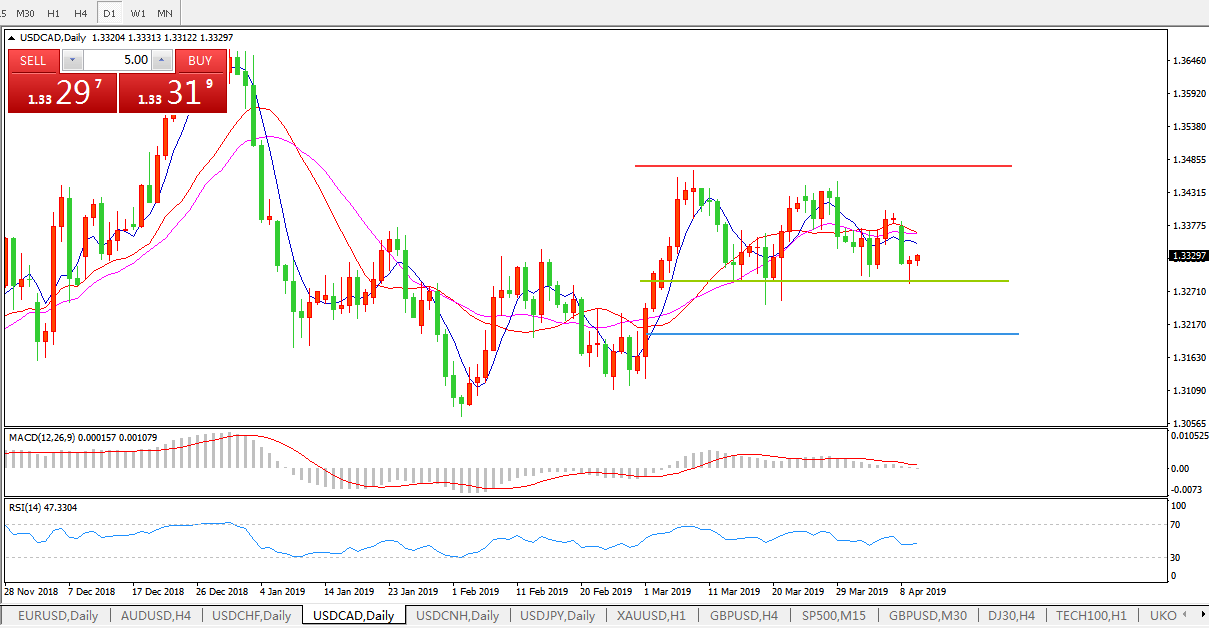
Task: Choose the H4 timeframe
Action: pos(81,13)
